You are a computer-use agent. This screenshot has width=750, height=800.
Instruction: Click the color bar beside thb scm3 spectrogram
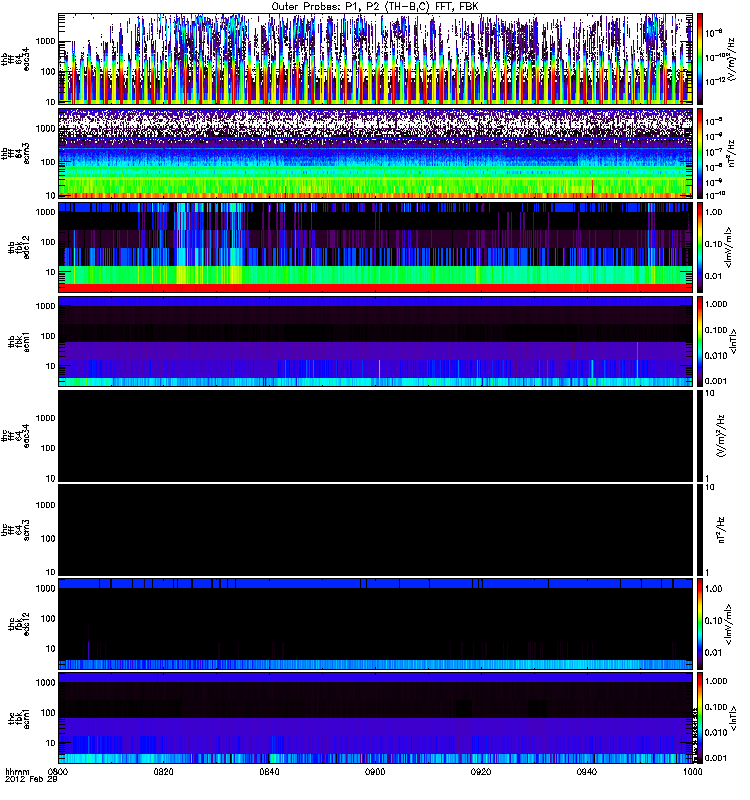[700, 152]
